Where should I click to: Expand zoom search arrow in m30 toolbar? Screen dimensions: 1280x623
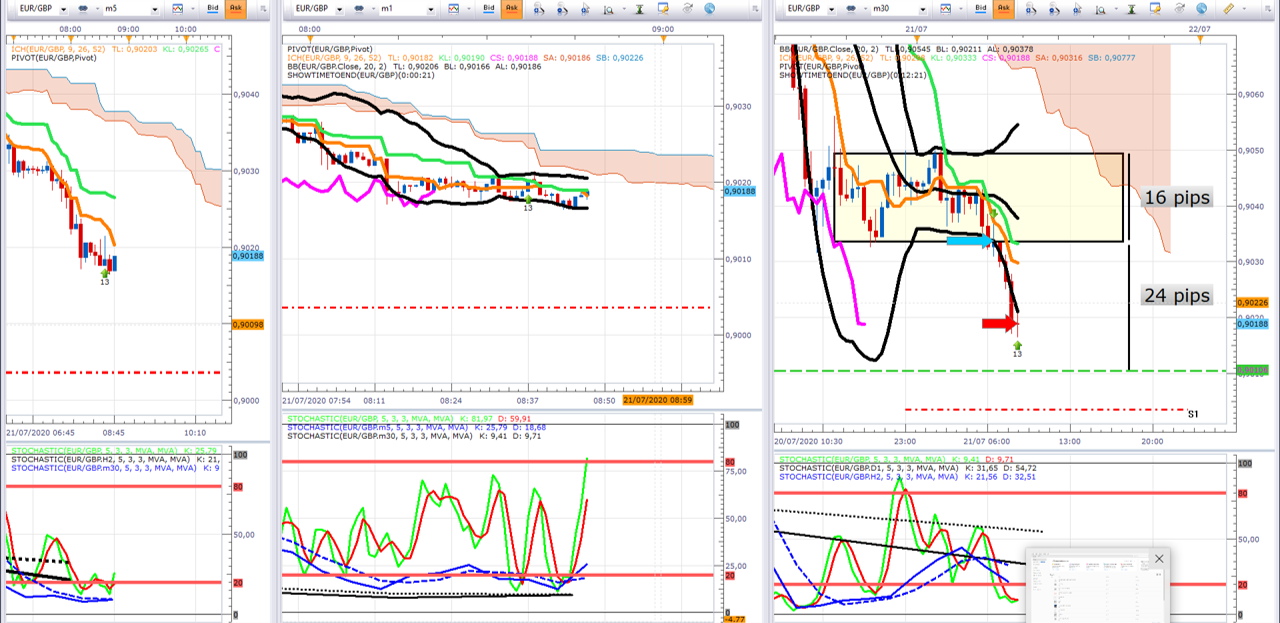[x=1116, y=8]
